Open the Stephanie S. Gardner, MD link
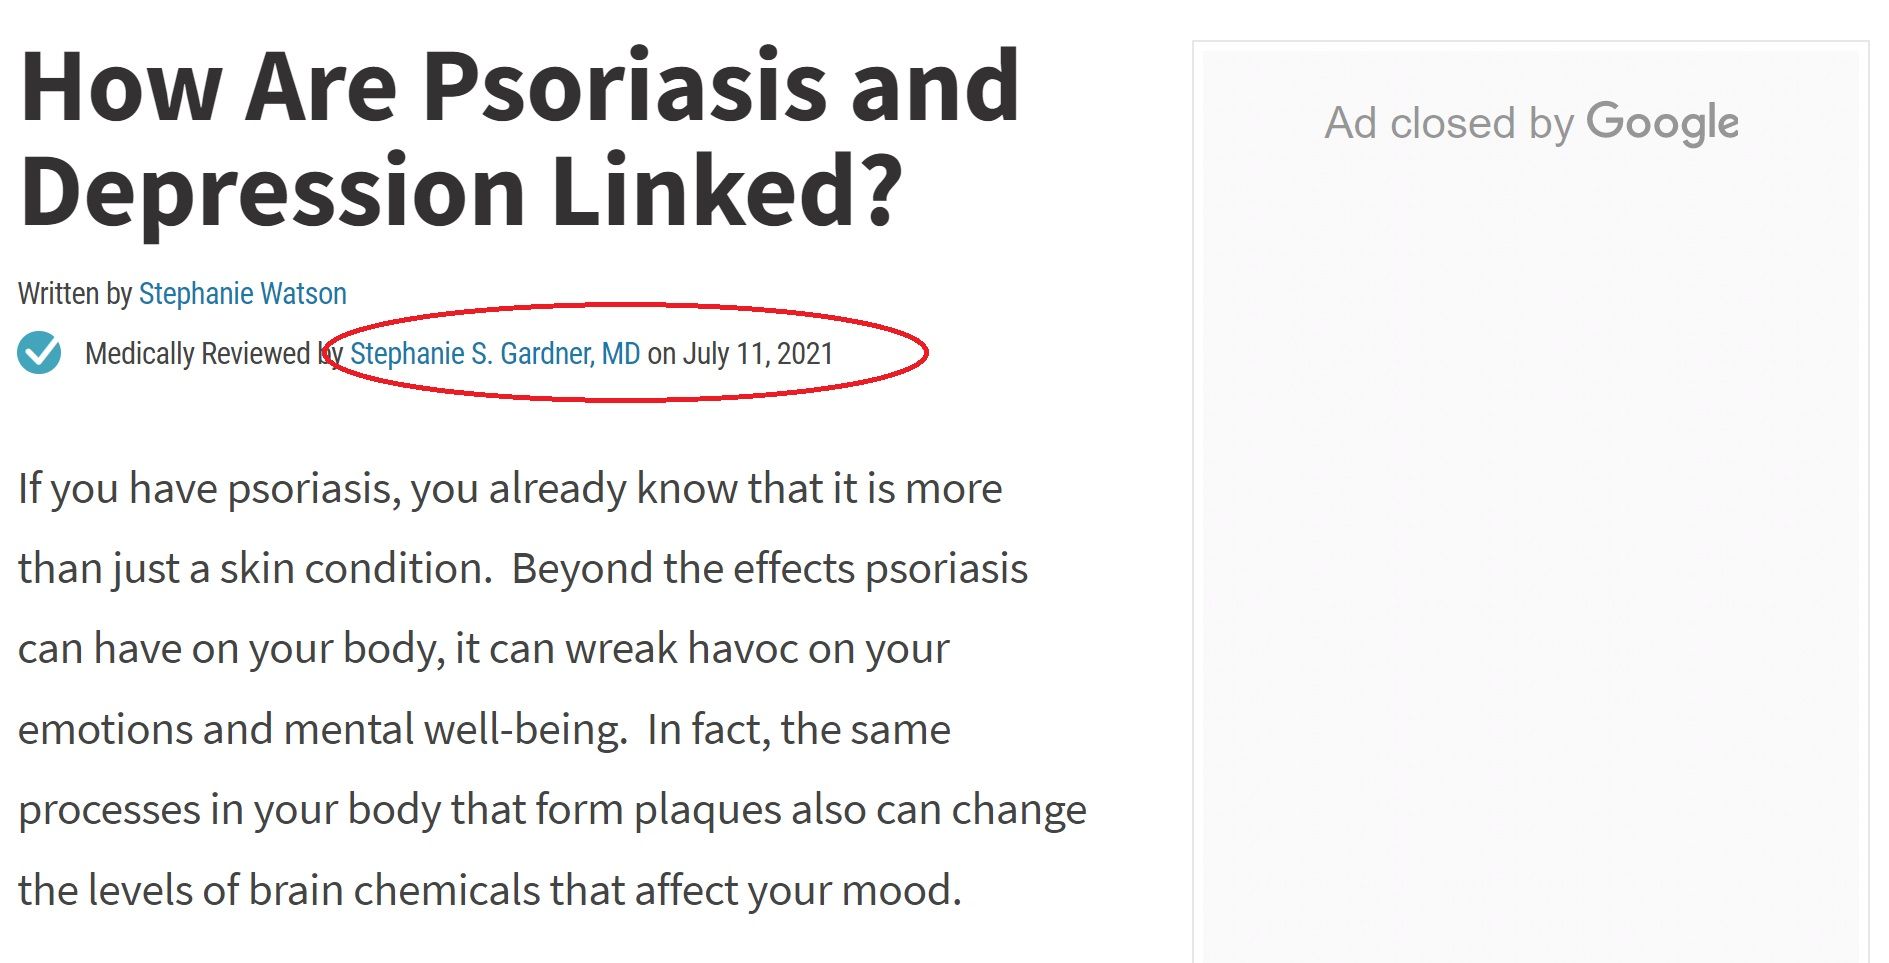This screenshot has height=963, width=1889. click(x=494, y=354)
